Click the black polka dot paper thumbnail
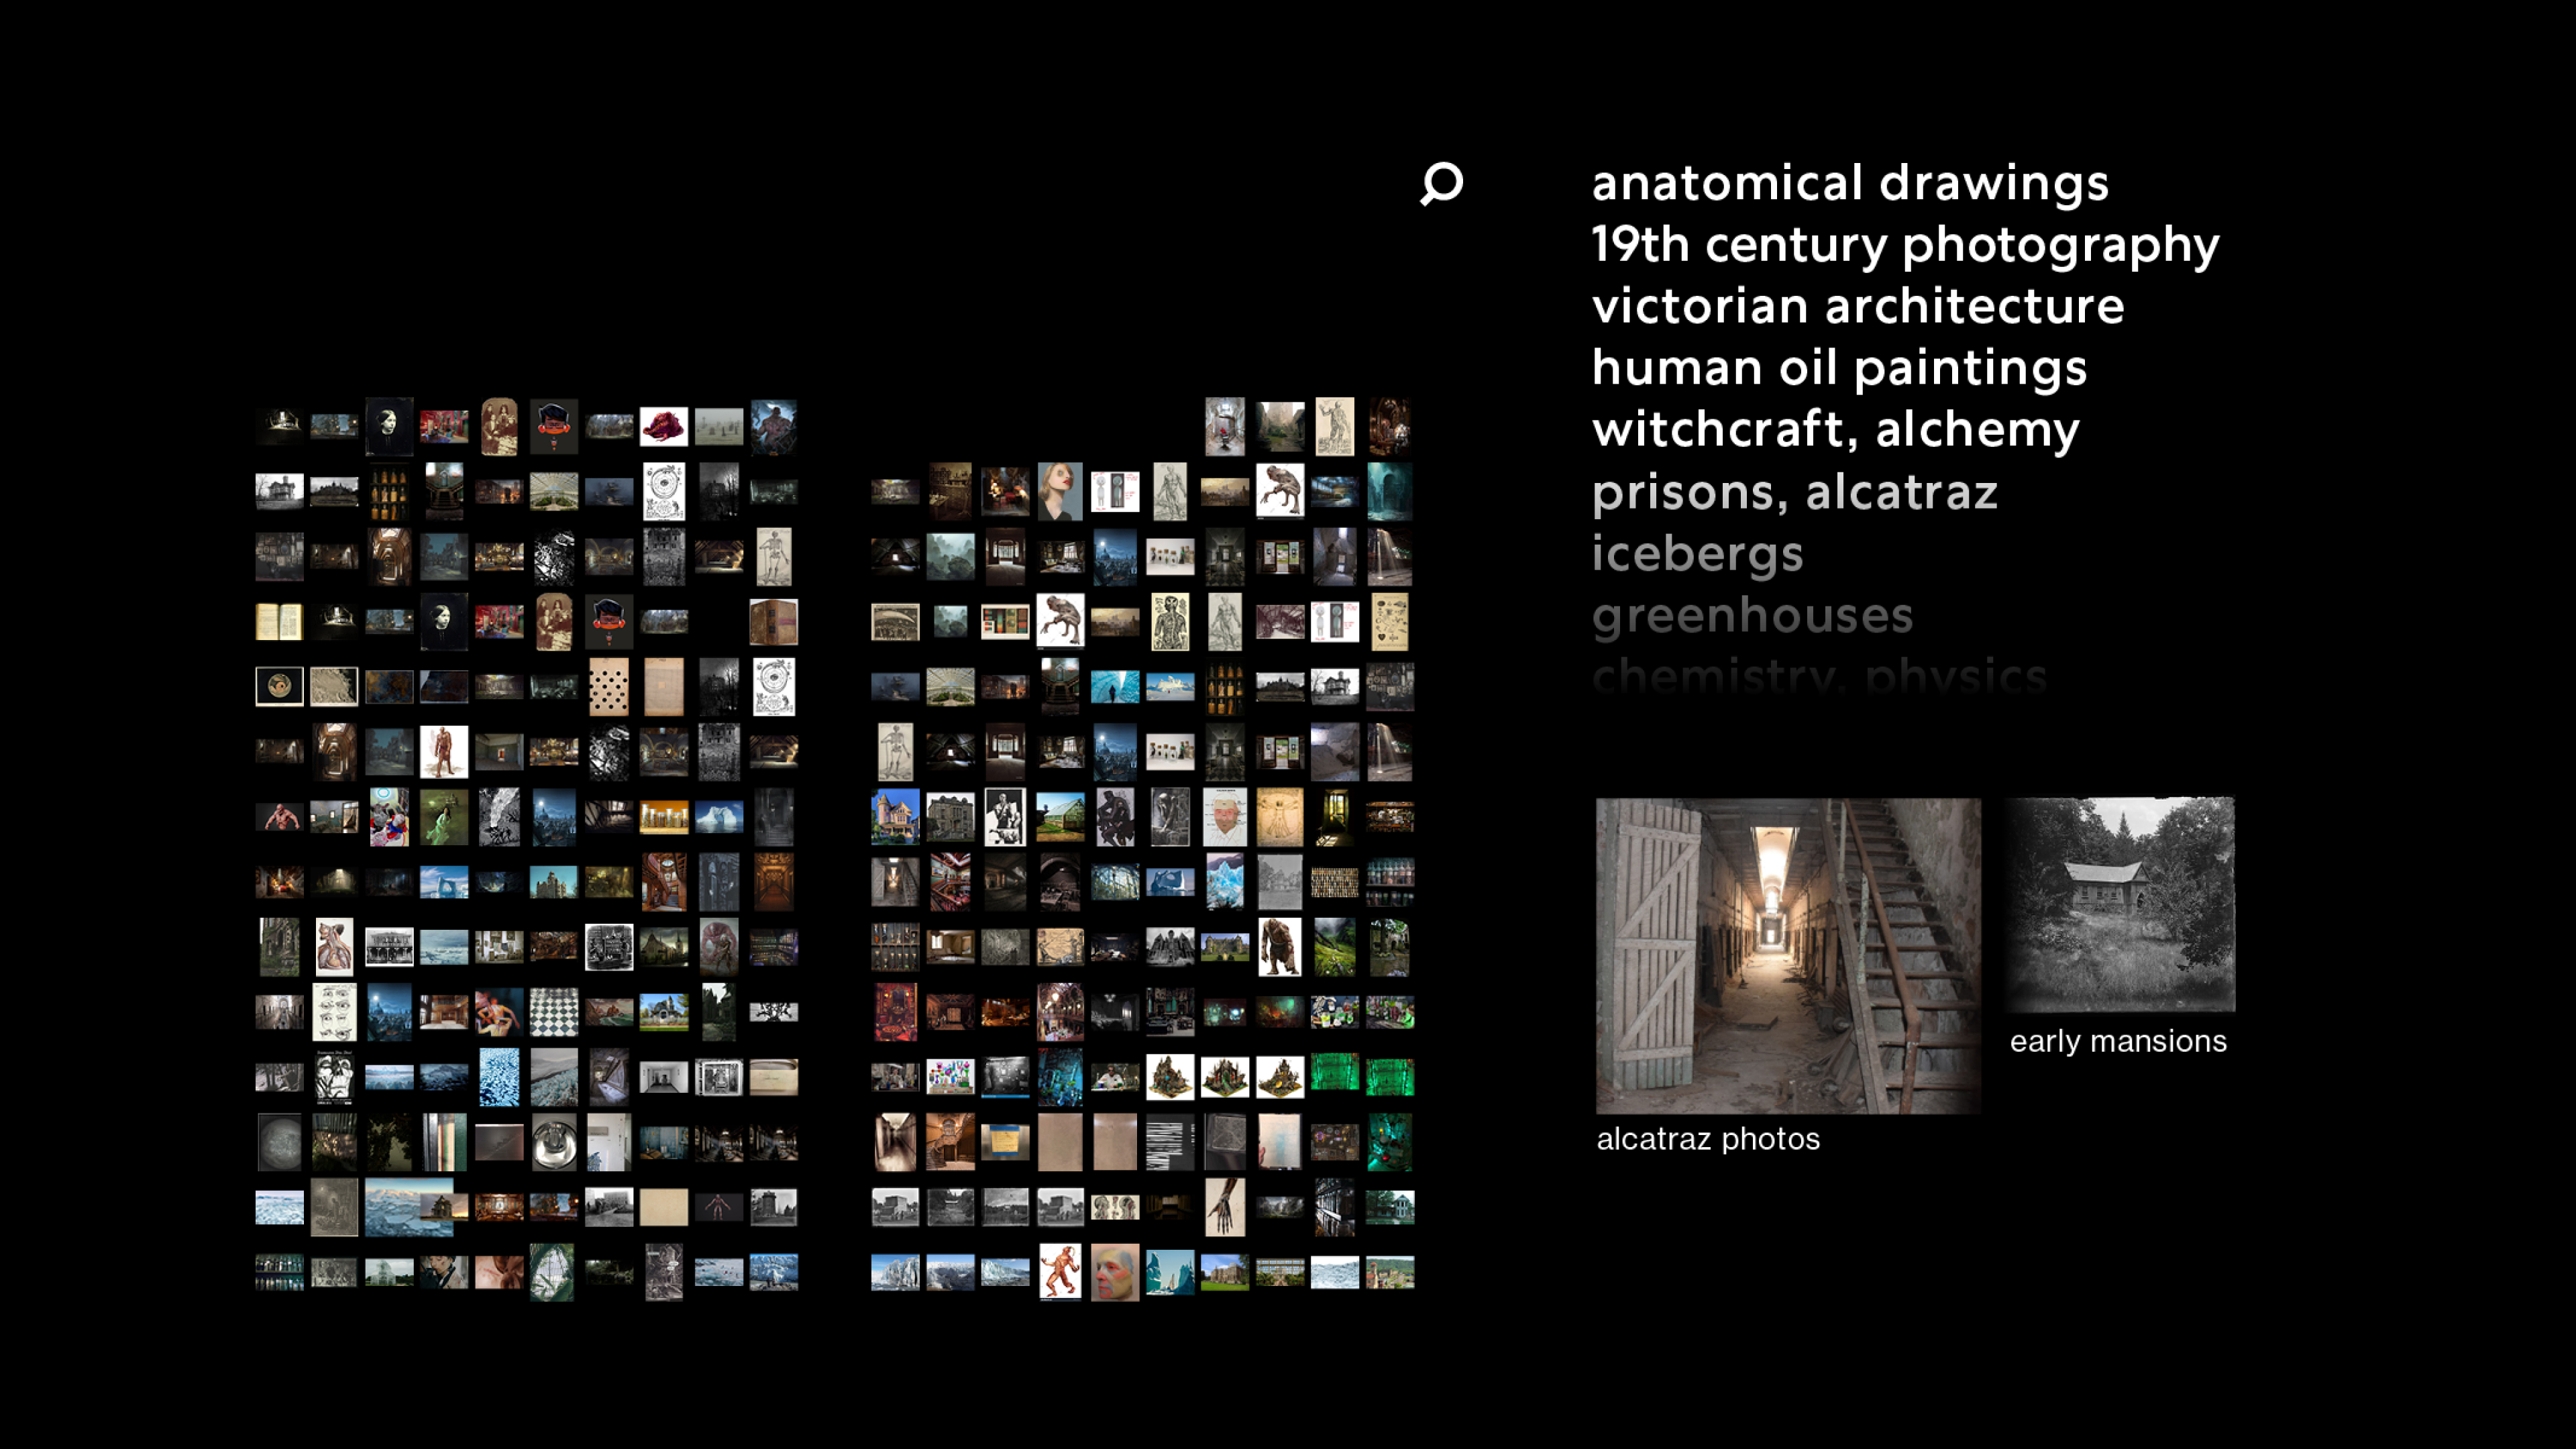The image size is (2576, 1449). (608, 686)
